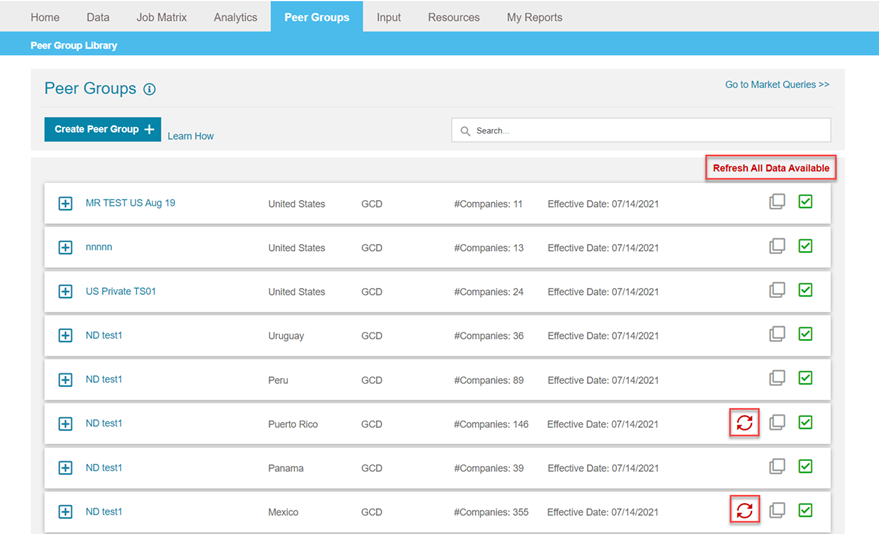
Task: Select the Peer Groups tab
Action: 317,17
